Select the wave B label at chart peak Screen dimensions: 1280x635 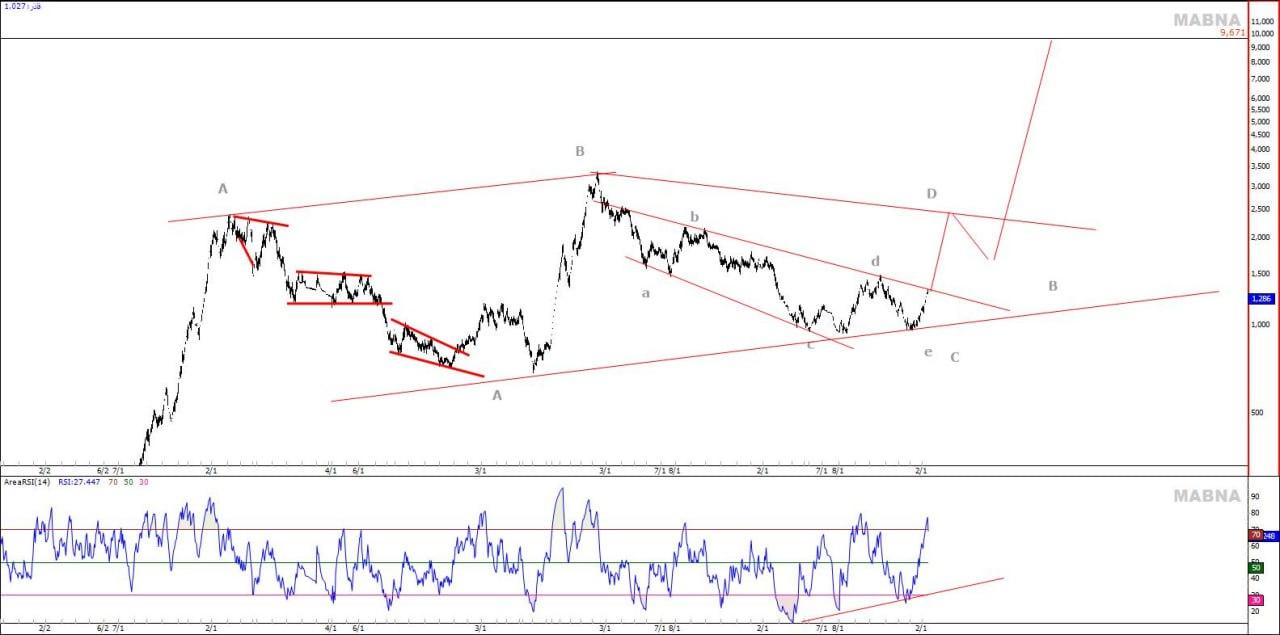579,151
